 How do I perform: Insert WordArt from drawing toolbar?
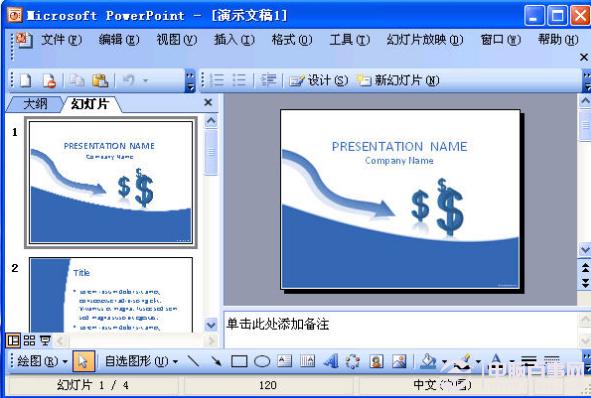[331, 361]
